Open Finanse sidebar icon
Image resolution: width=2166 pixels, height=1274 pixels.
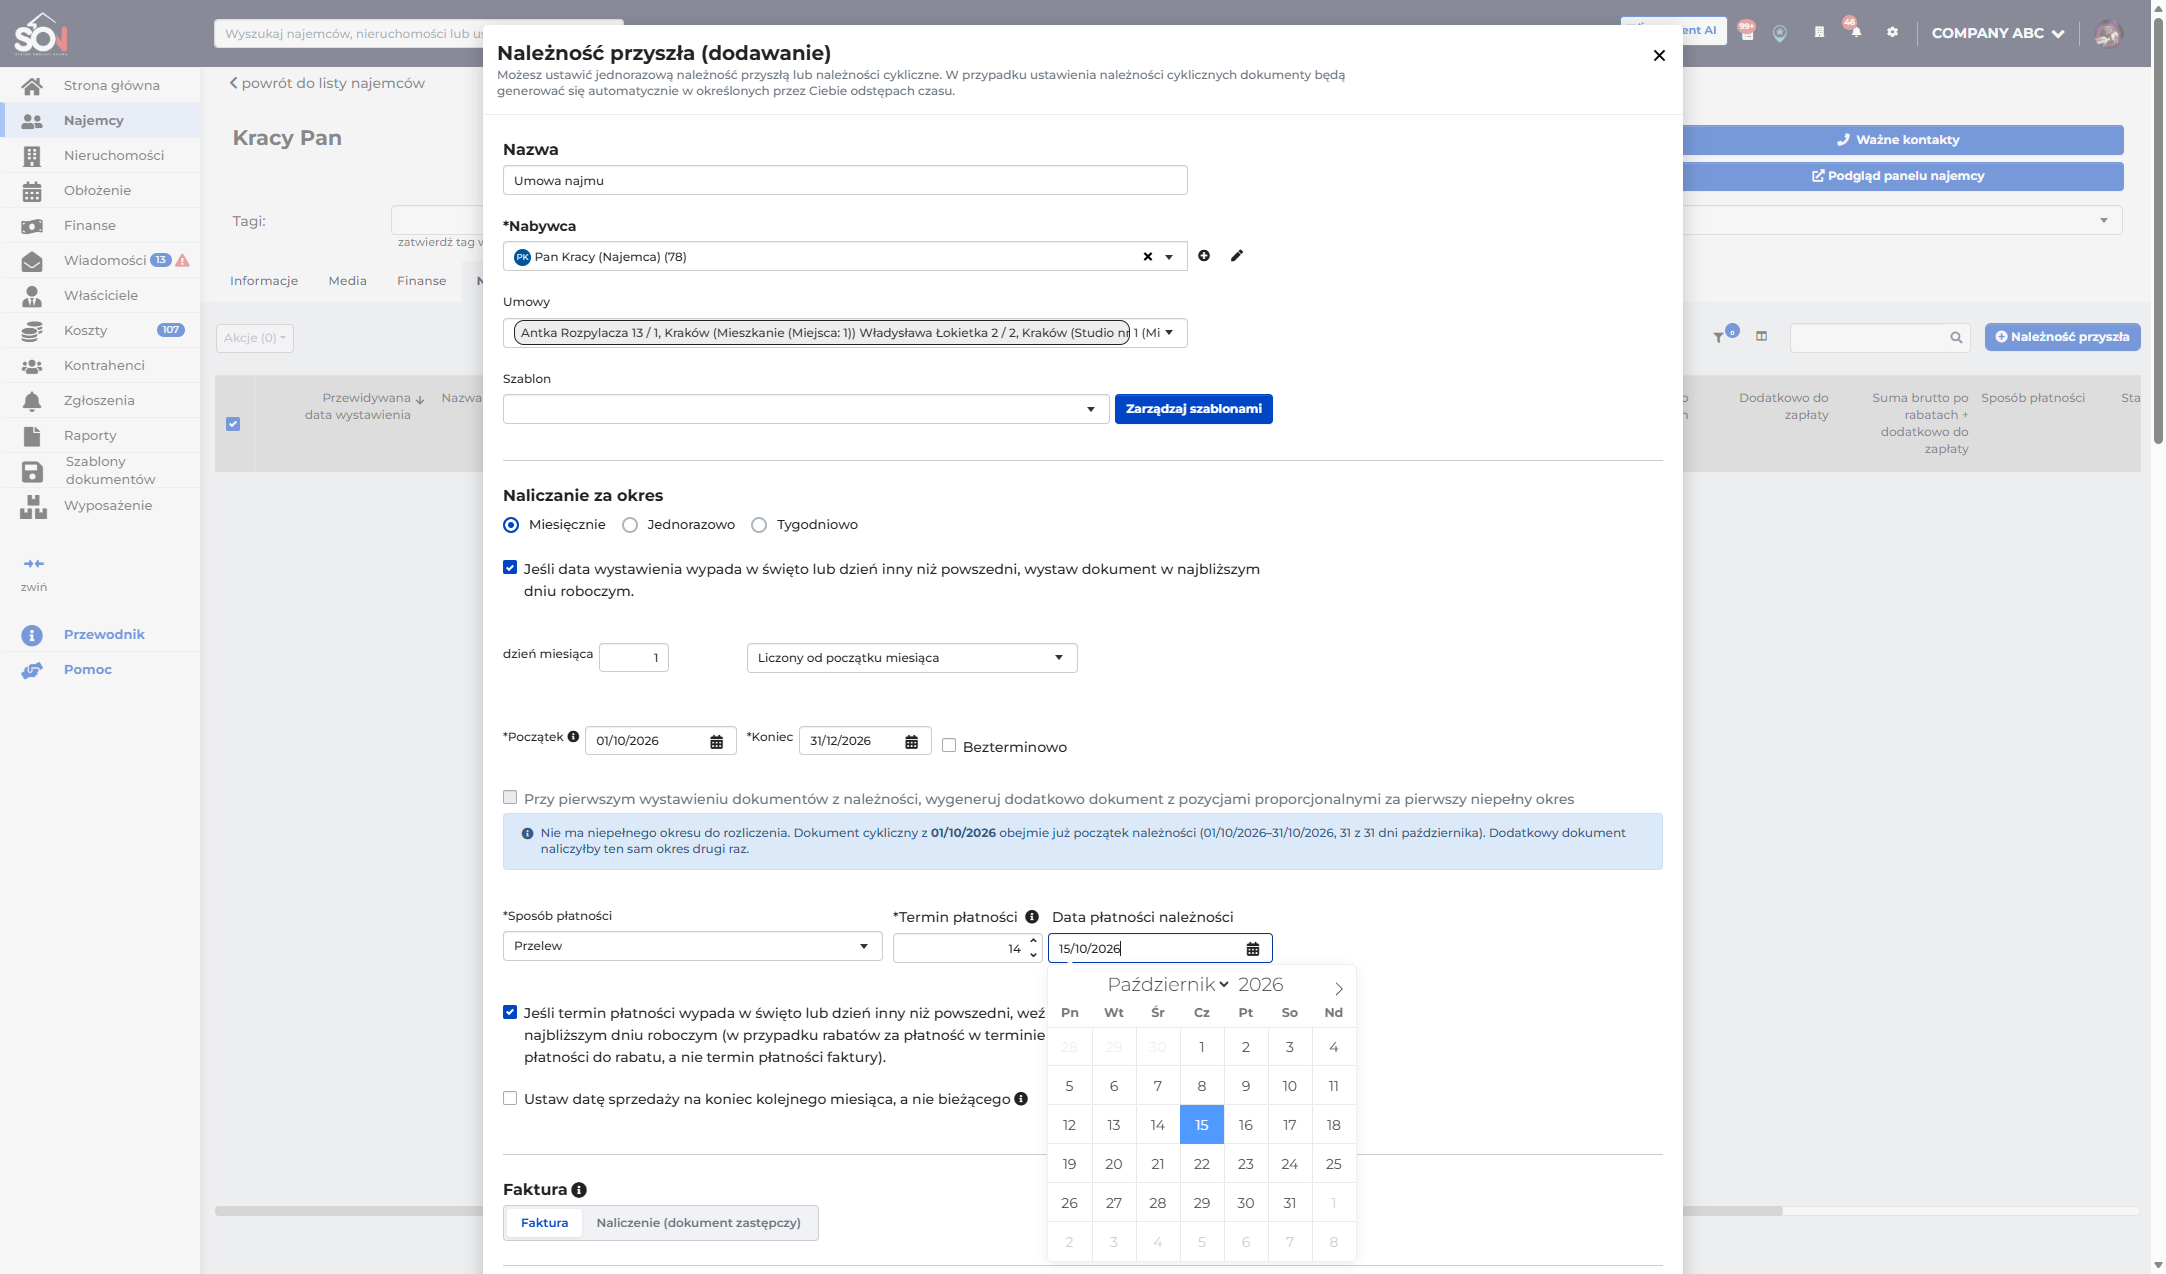(x=32, y=226)
